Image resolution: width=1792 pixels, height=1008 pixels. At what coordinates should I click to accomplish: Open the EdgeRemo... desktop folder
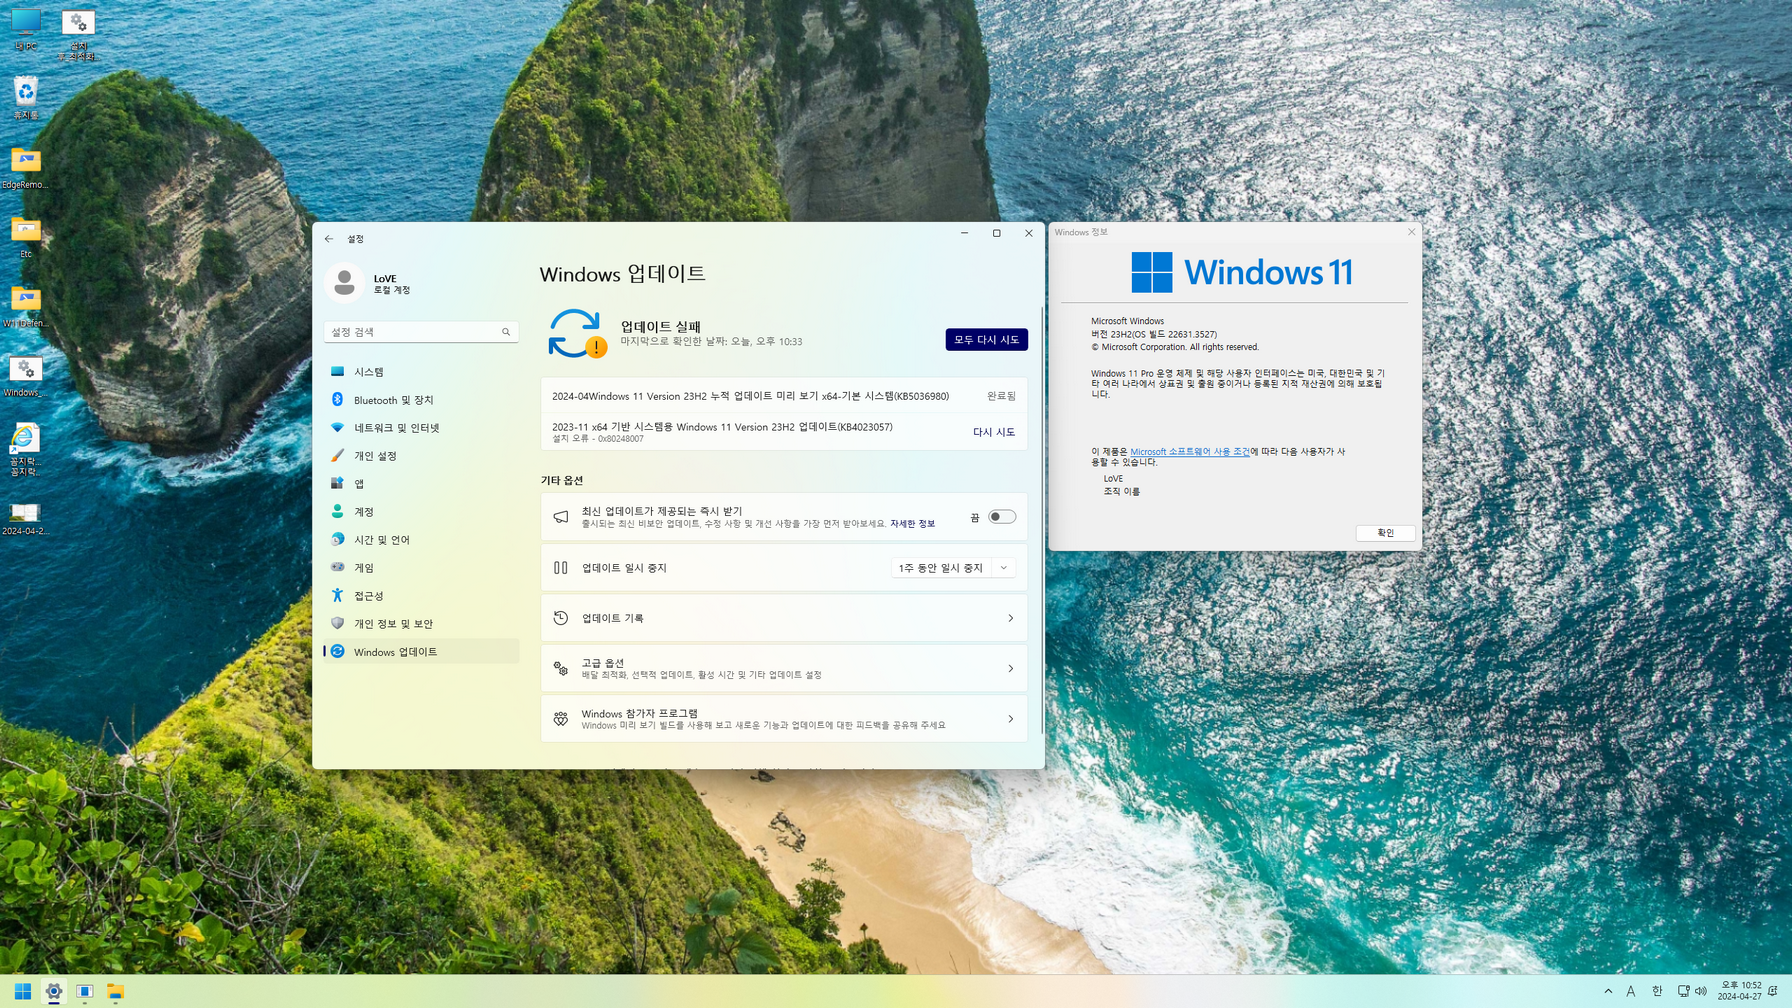tap(26, 167)
